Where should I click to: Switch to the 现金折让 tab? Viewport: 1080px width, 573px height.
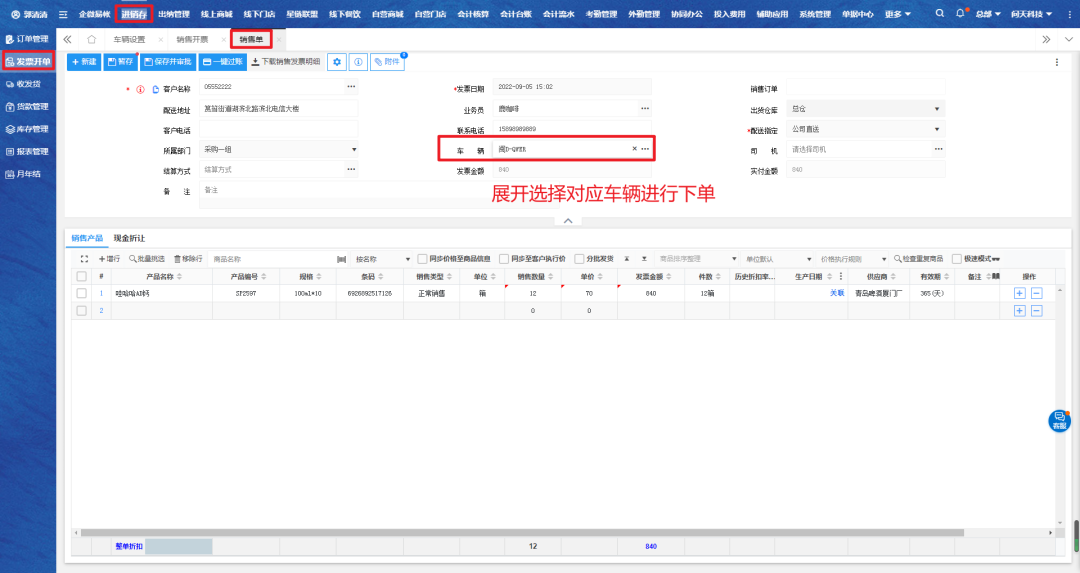(129, 238)
